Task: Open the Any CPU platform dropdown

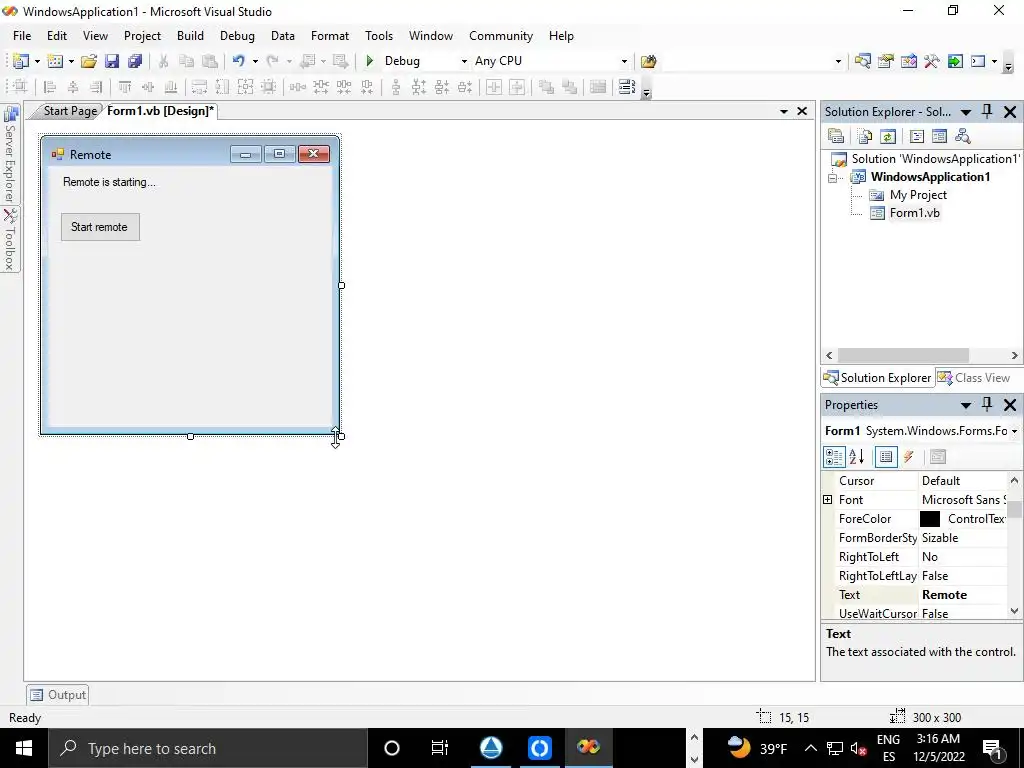Action: click(x=624, y=61)
